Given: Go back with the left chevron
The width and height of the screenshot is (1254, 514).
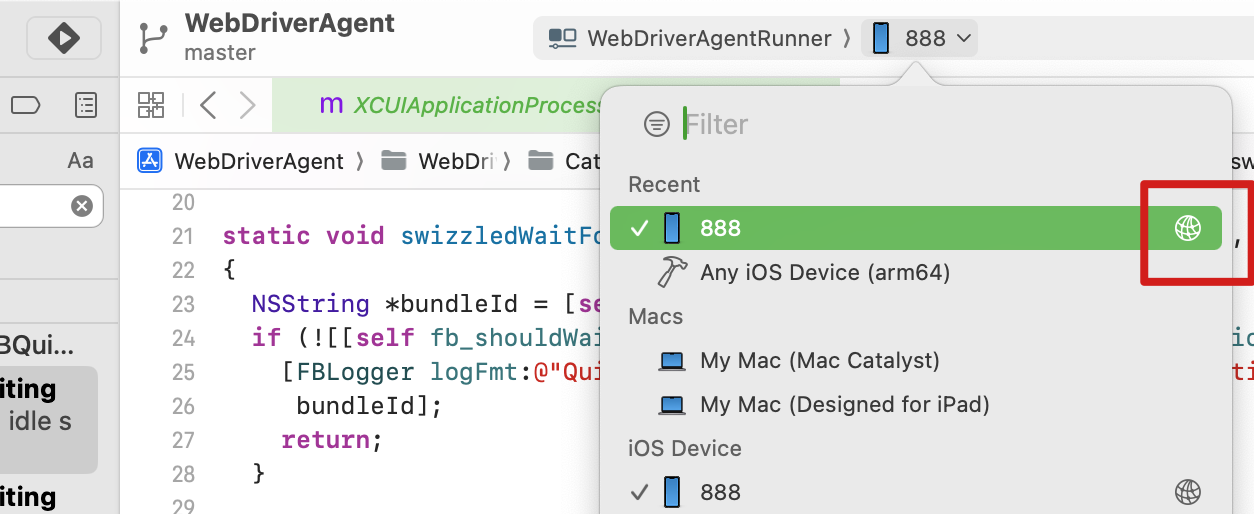Looking at the screenshot, I should [208, 105].
